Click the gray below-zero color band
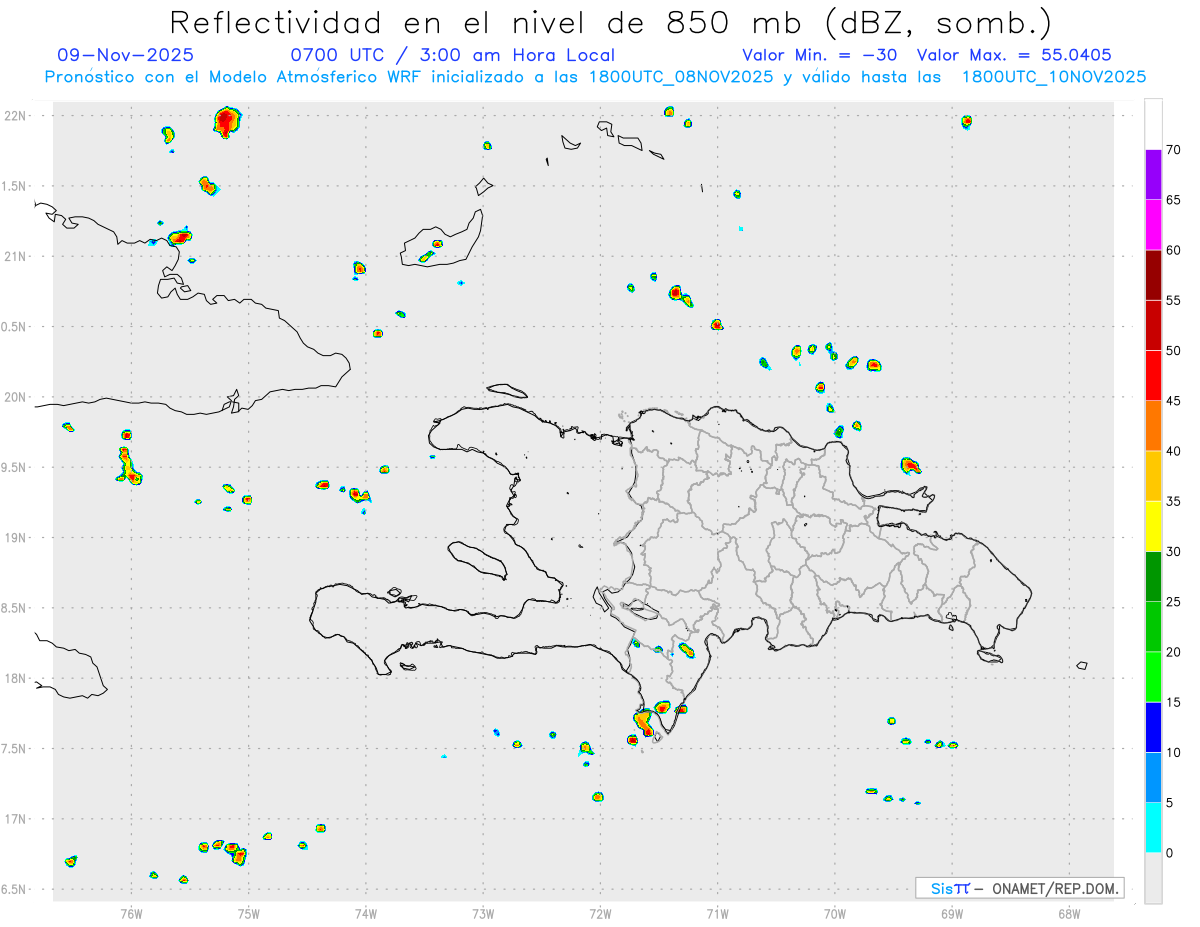Image resolution: width=1200 pixels, height=927 pixels. pyautogui.click(x=1153, y=877)
